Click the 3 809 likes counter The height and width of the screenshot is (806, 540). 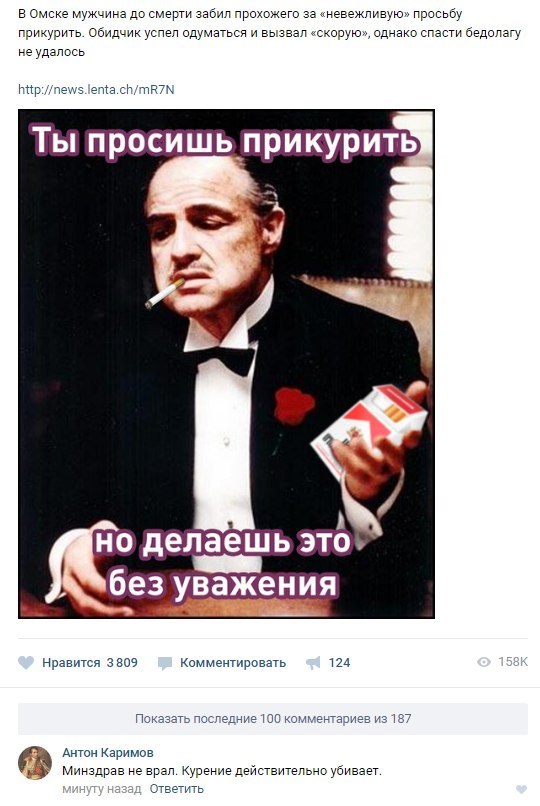pyautogui.click(x=122, y=663)
